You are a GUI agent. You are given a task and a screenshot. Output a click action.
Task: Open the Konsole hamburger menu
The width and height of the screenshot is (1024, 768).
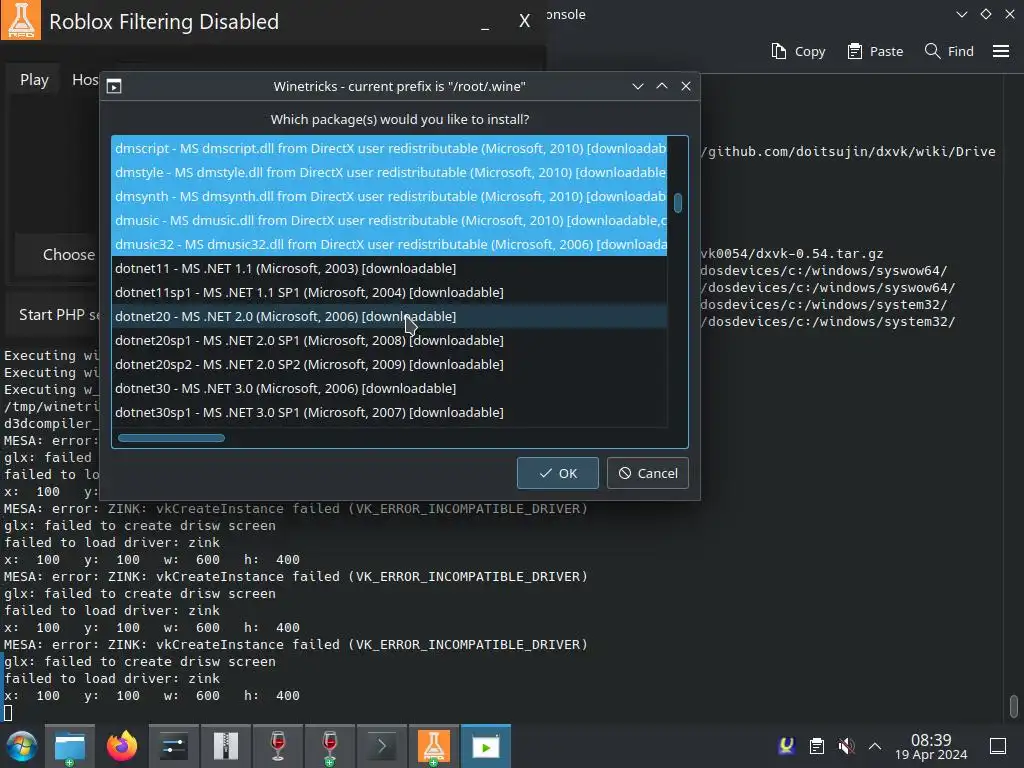pyautogui.click(x=1001, y=51)
